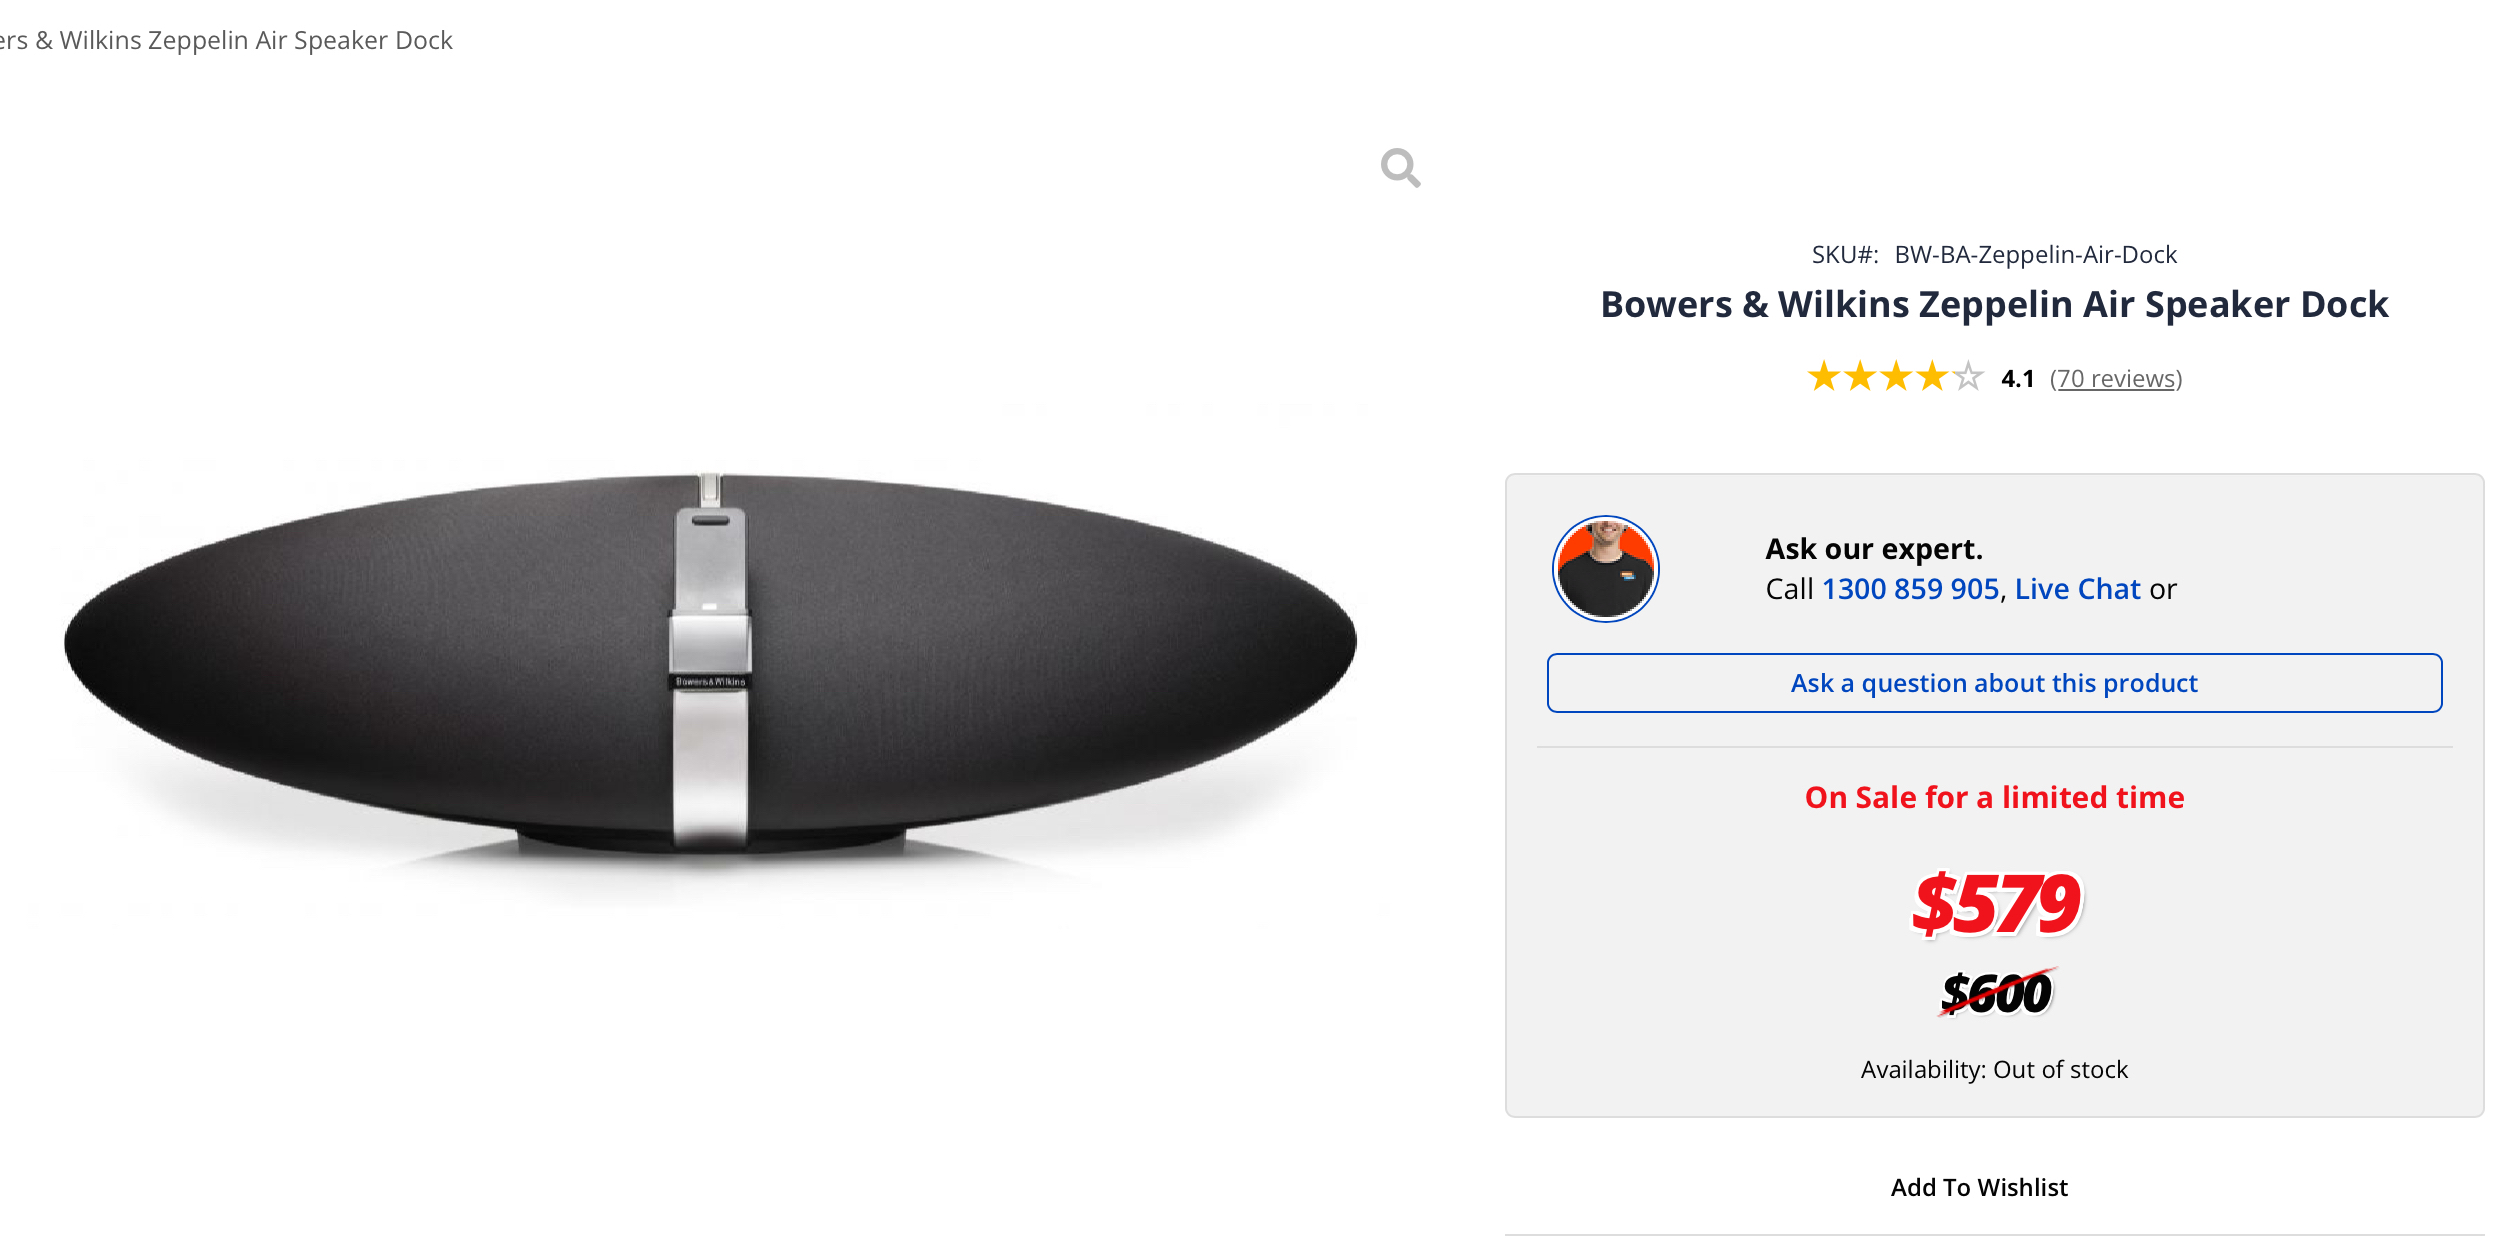Click the first gold rating star
The width and height of the screenshot is (2515, 1252).
(1823, 377)
